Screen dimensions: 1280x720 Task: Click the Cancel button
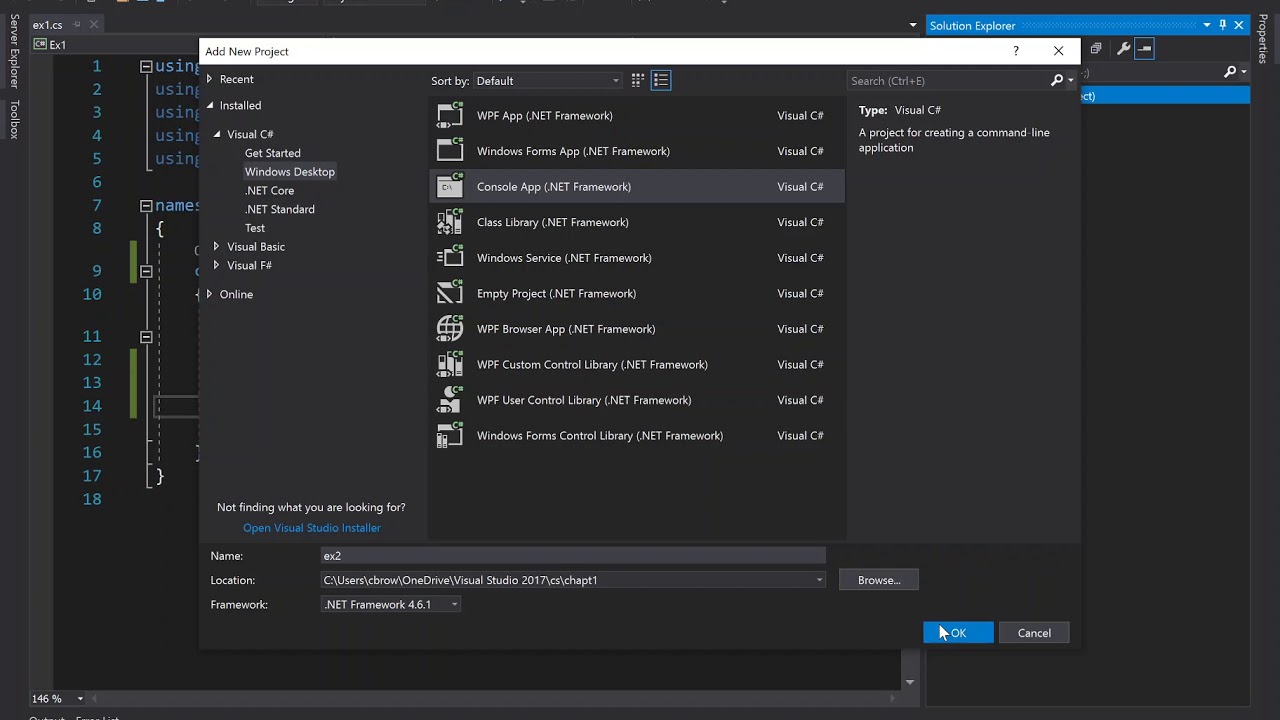[x=1034, y=633]
